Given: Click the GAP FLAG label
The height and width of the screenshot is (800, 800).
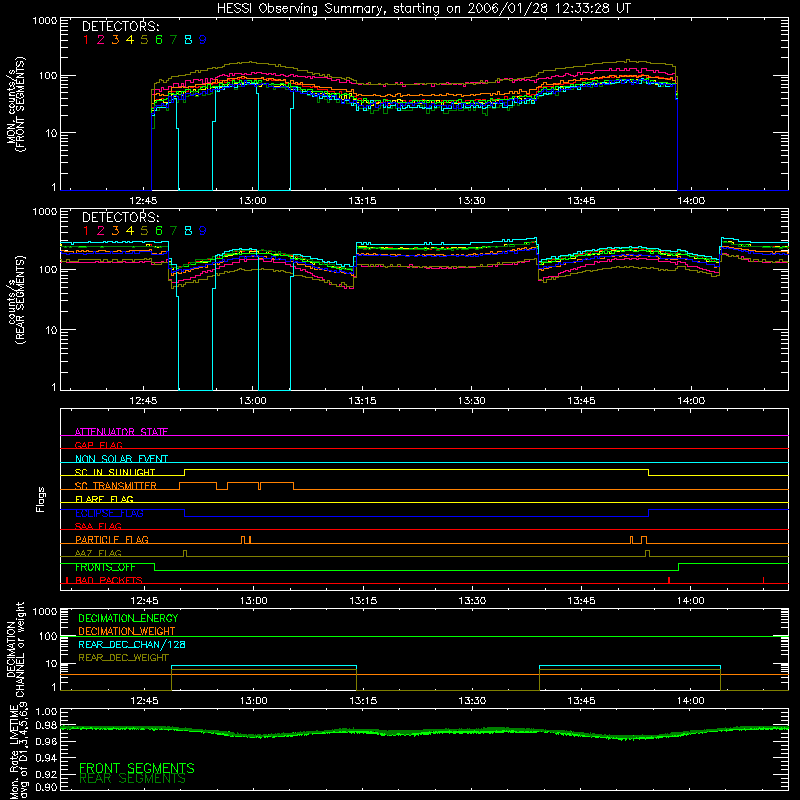Looking at the screenshot, I should (98, 445).
